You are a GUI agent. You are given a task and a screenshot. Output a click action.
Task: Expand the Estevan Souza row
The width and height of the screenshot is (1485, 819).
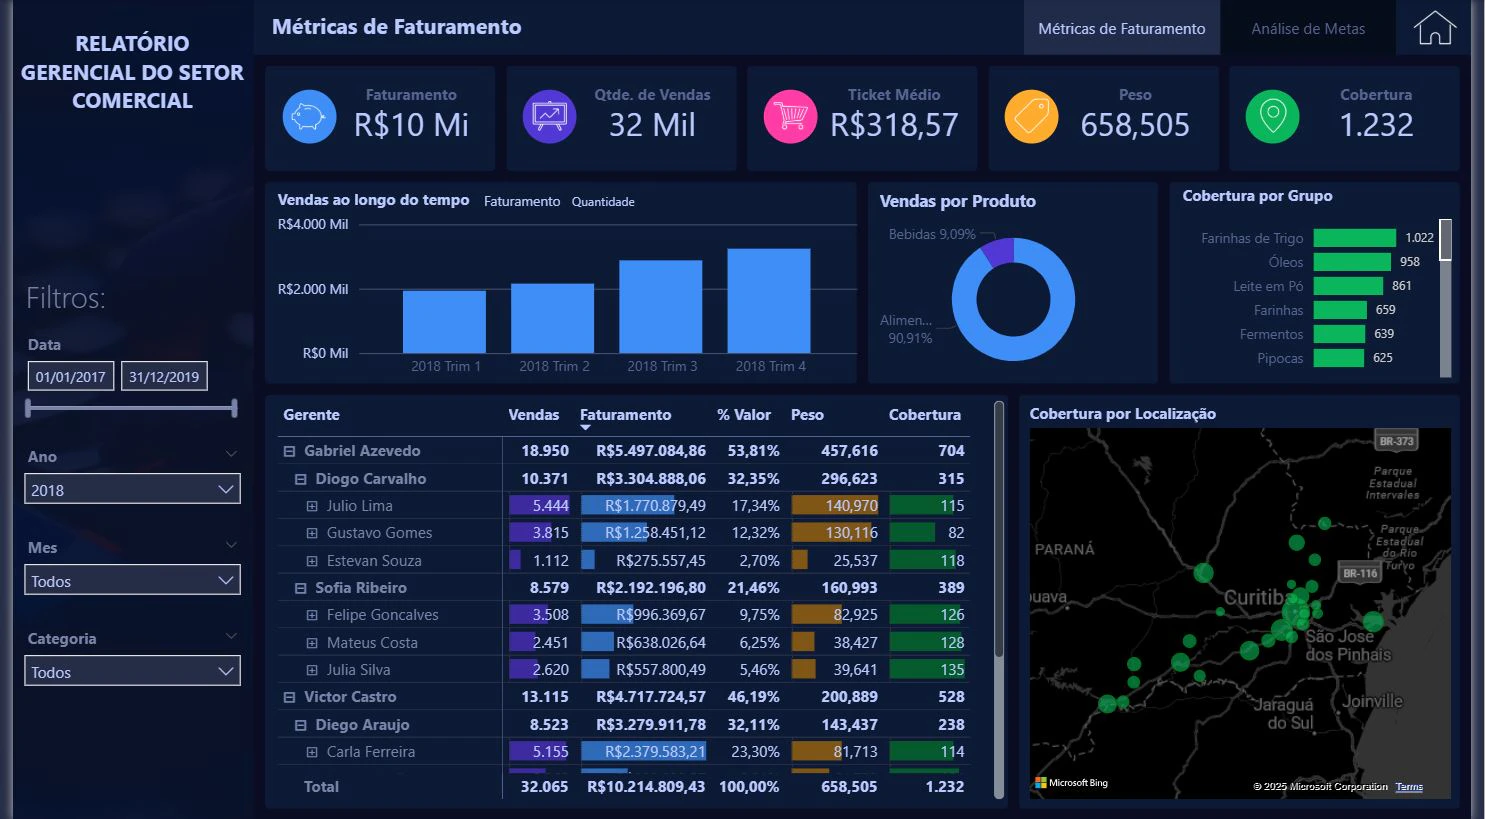click(311, 562)
